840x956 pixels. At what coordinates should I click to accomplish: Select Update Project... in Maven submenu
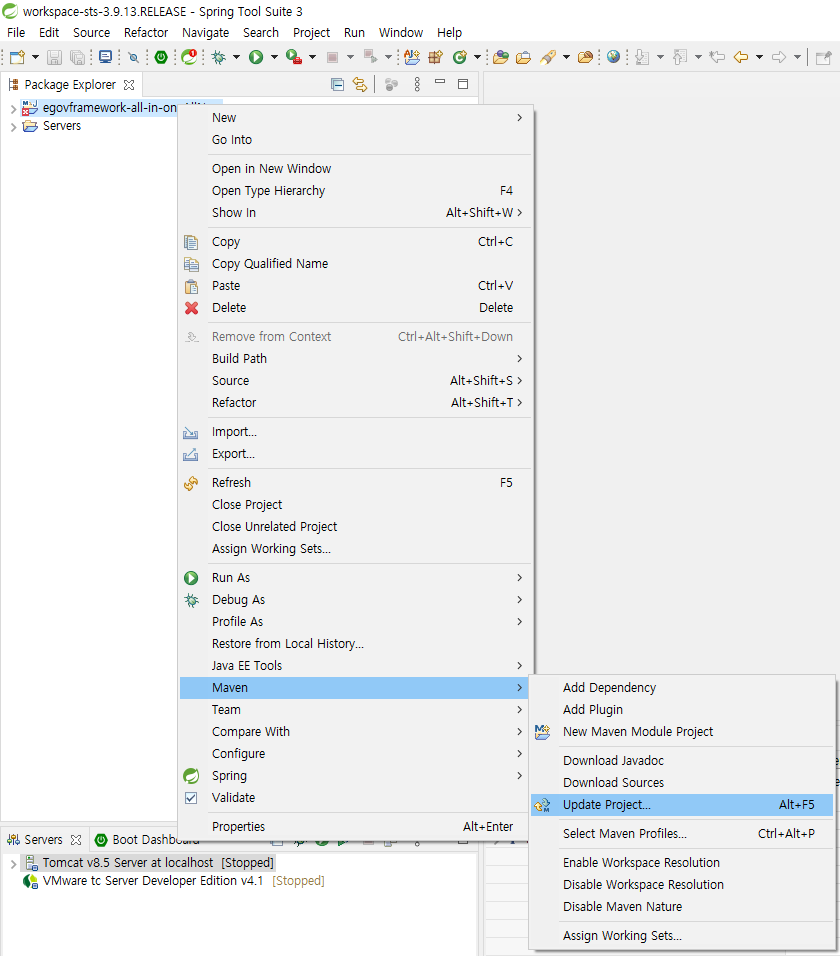click(606, 805)
